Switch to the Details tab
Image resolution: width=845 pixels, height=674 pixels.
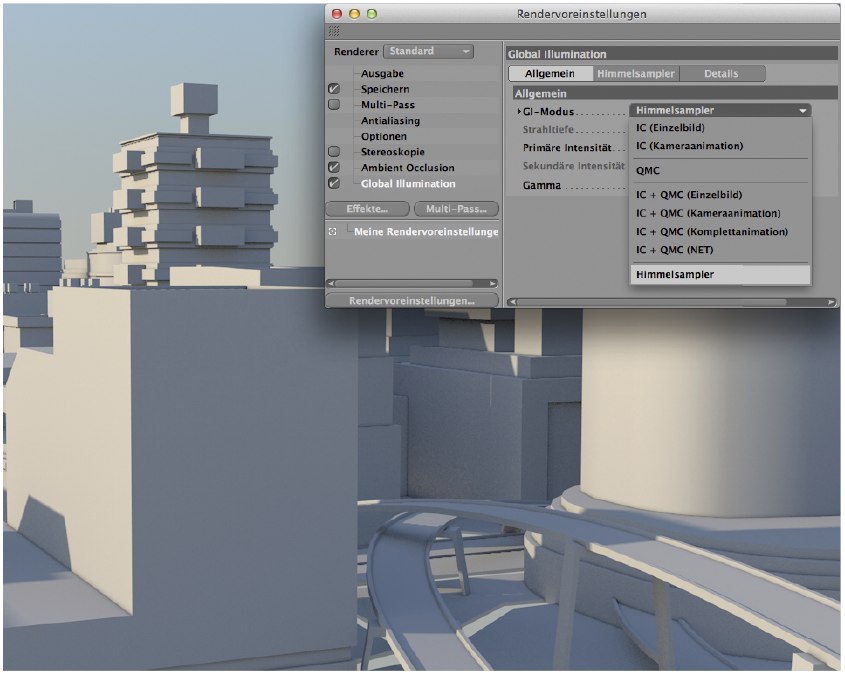pyautogui.click(x=720, y=73)
